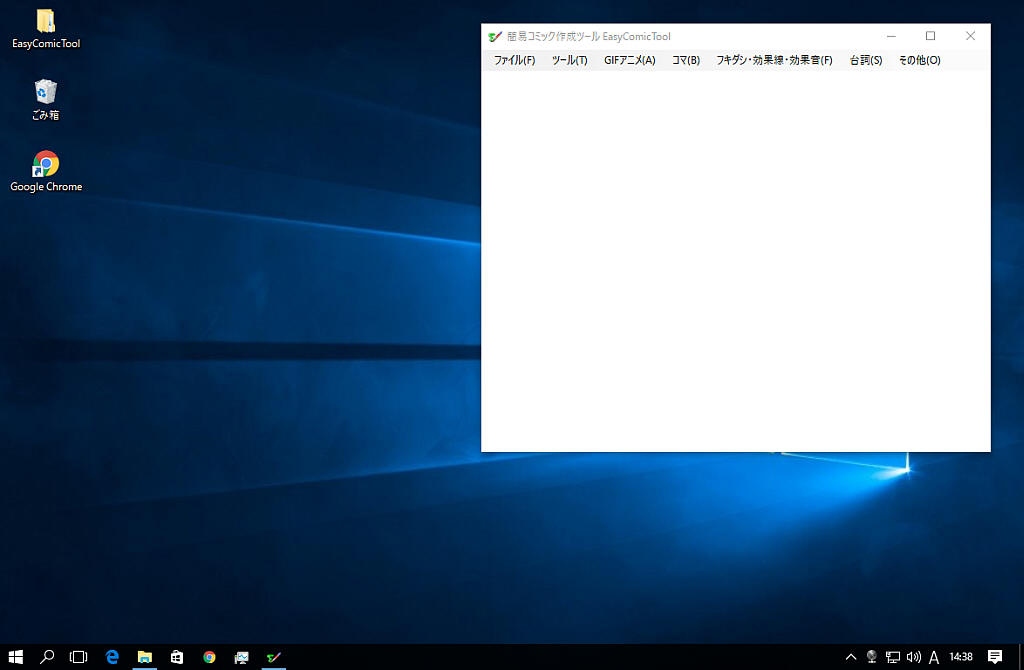Viewport: 1024px width, 670px height.
Task: Maximize the EasyComicTool window
Action: (931, 36)
